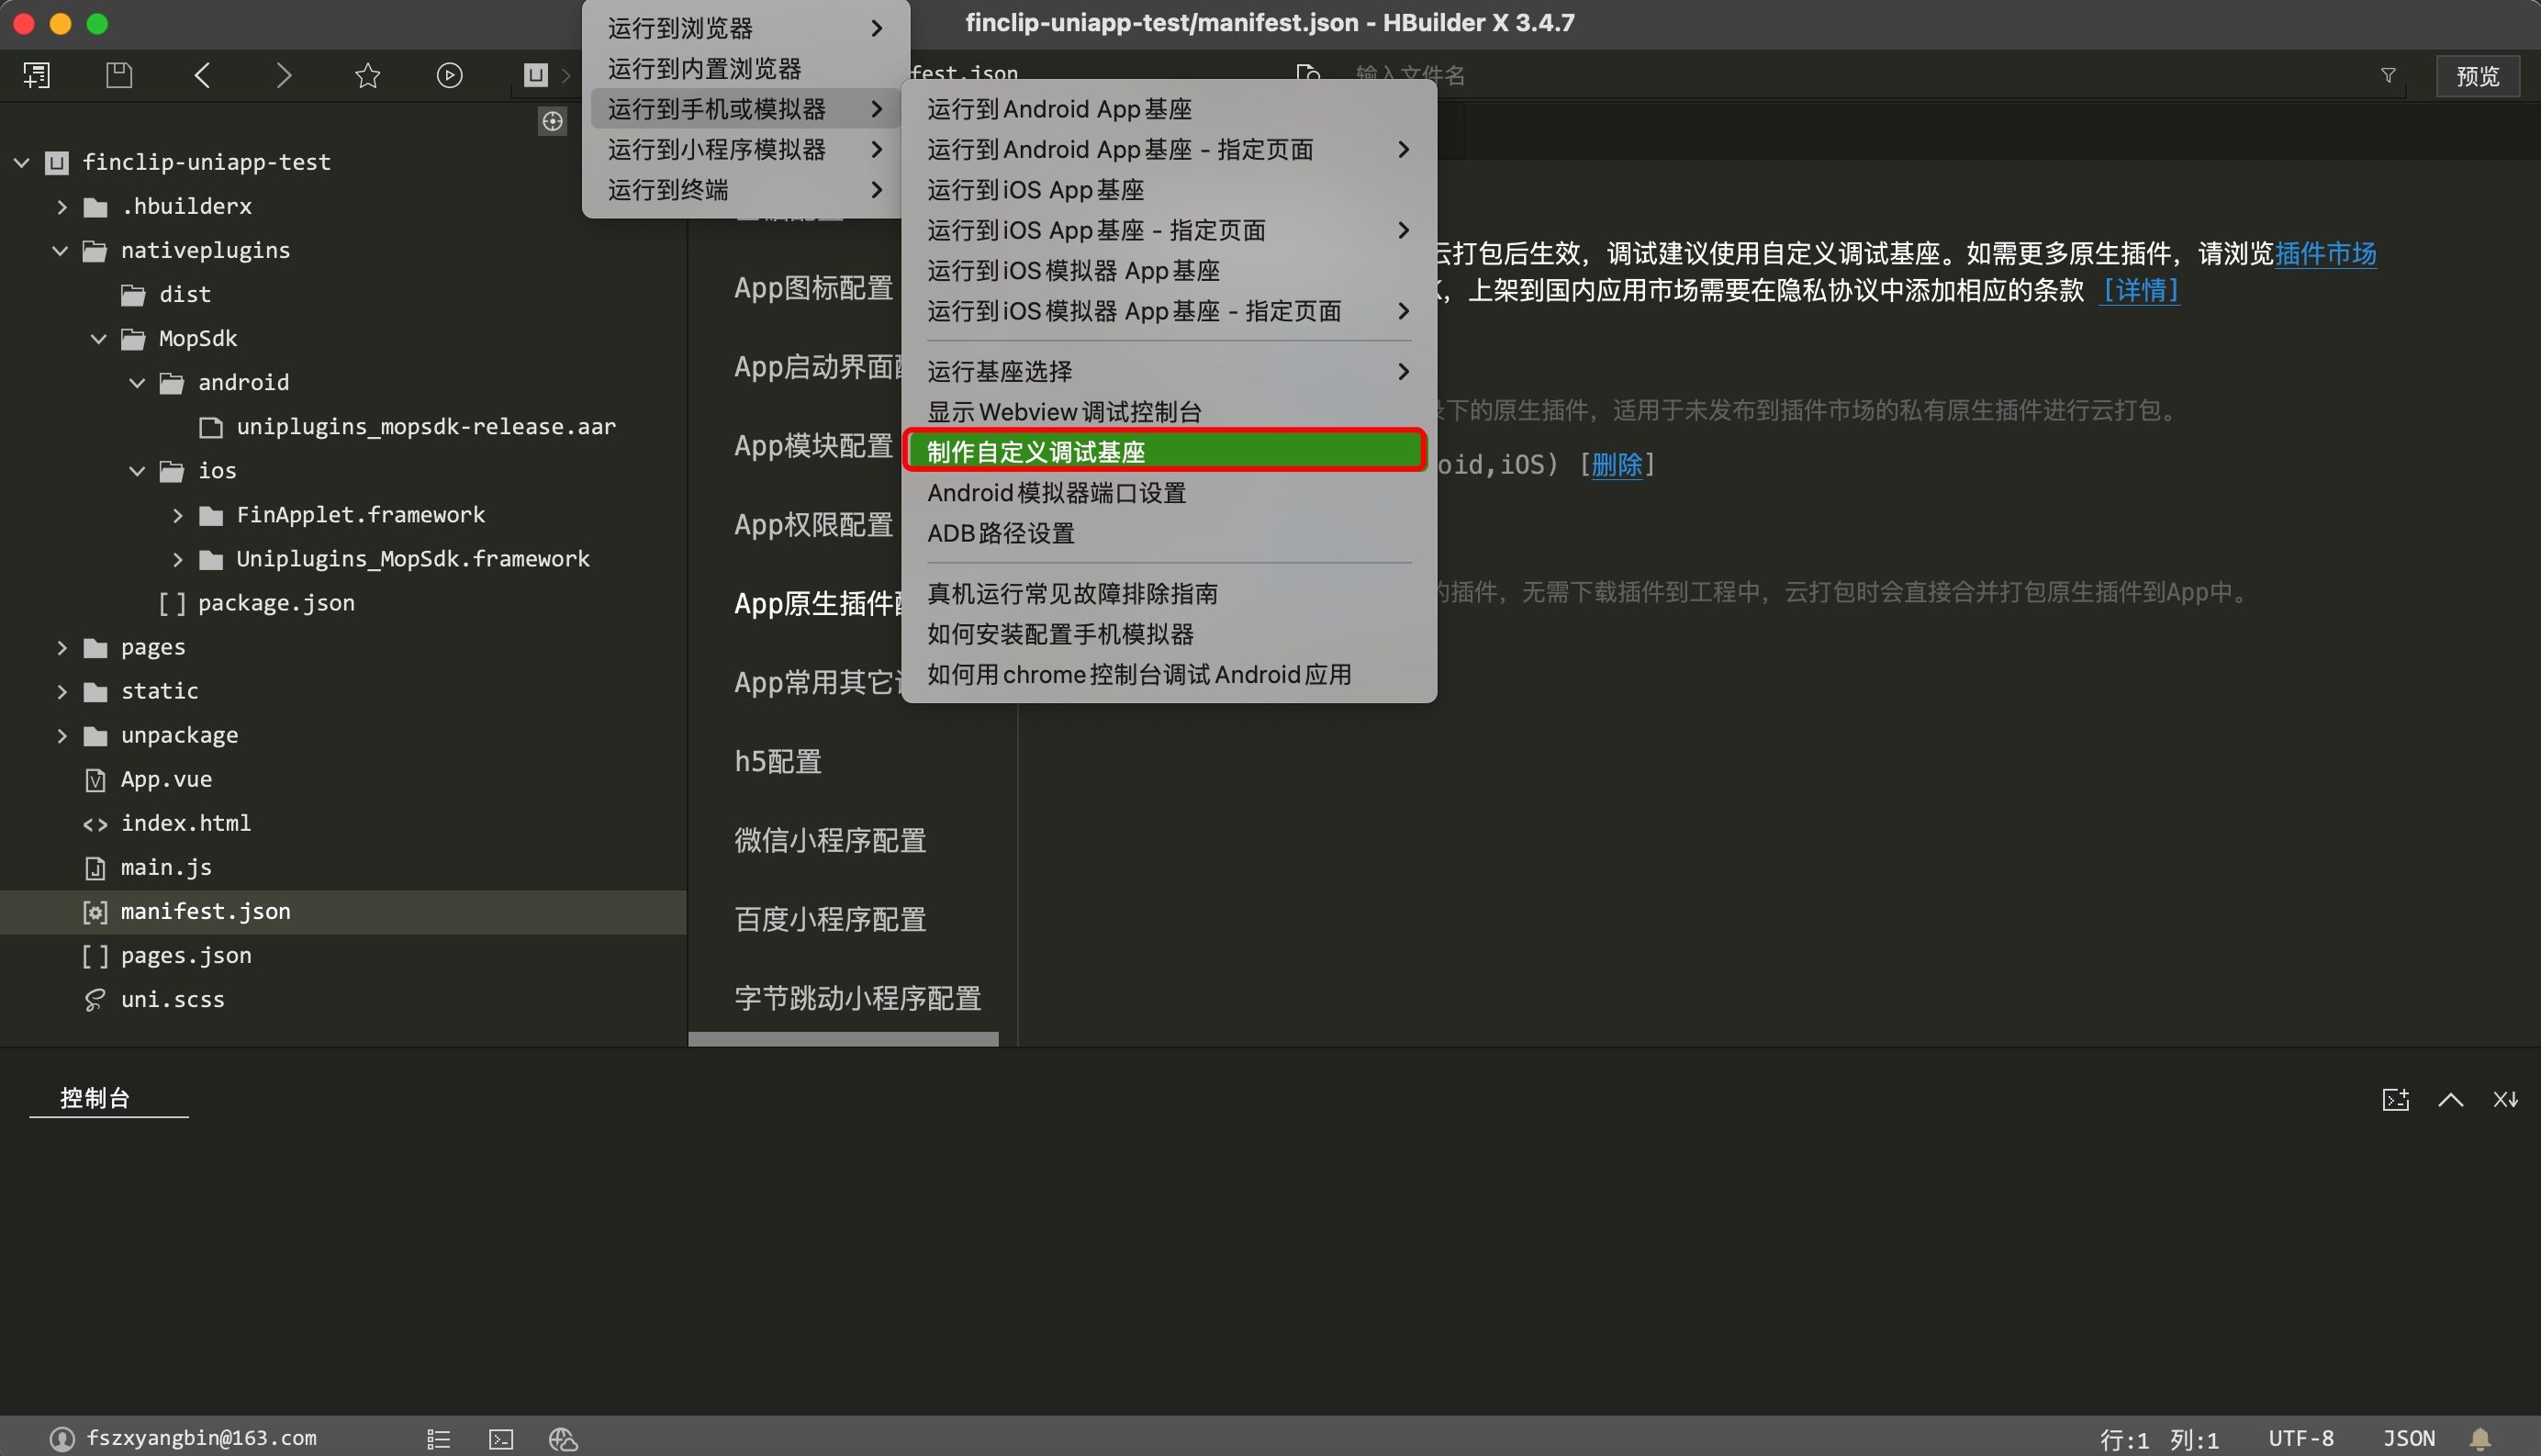Screen dimensions: 2541x1456
Task: Open terminal icon in status bar
Action: point(501,1438)
